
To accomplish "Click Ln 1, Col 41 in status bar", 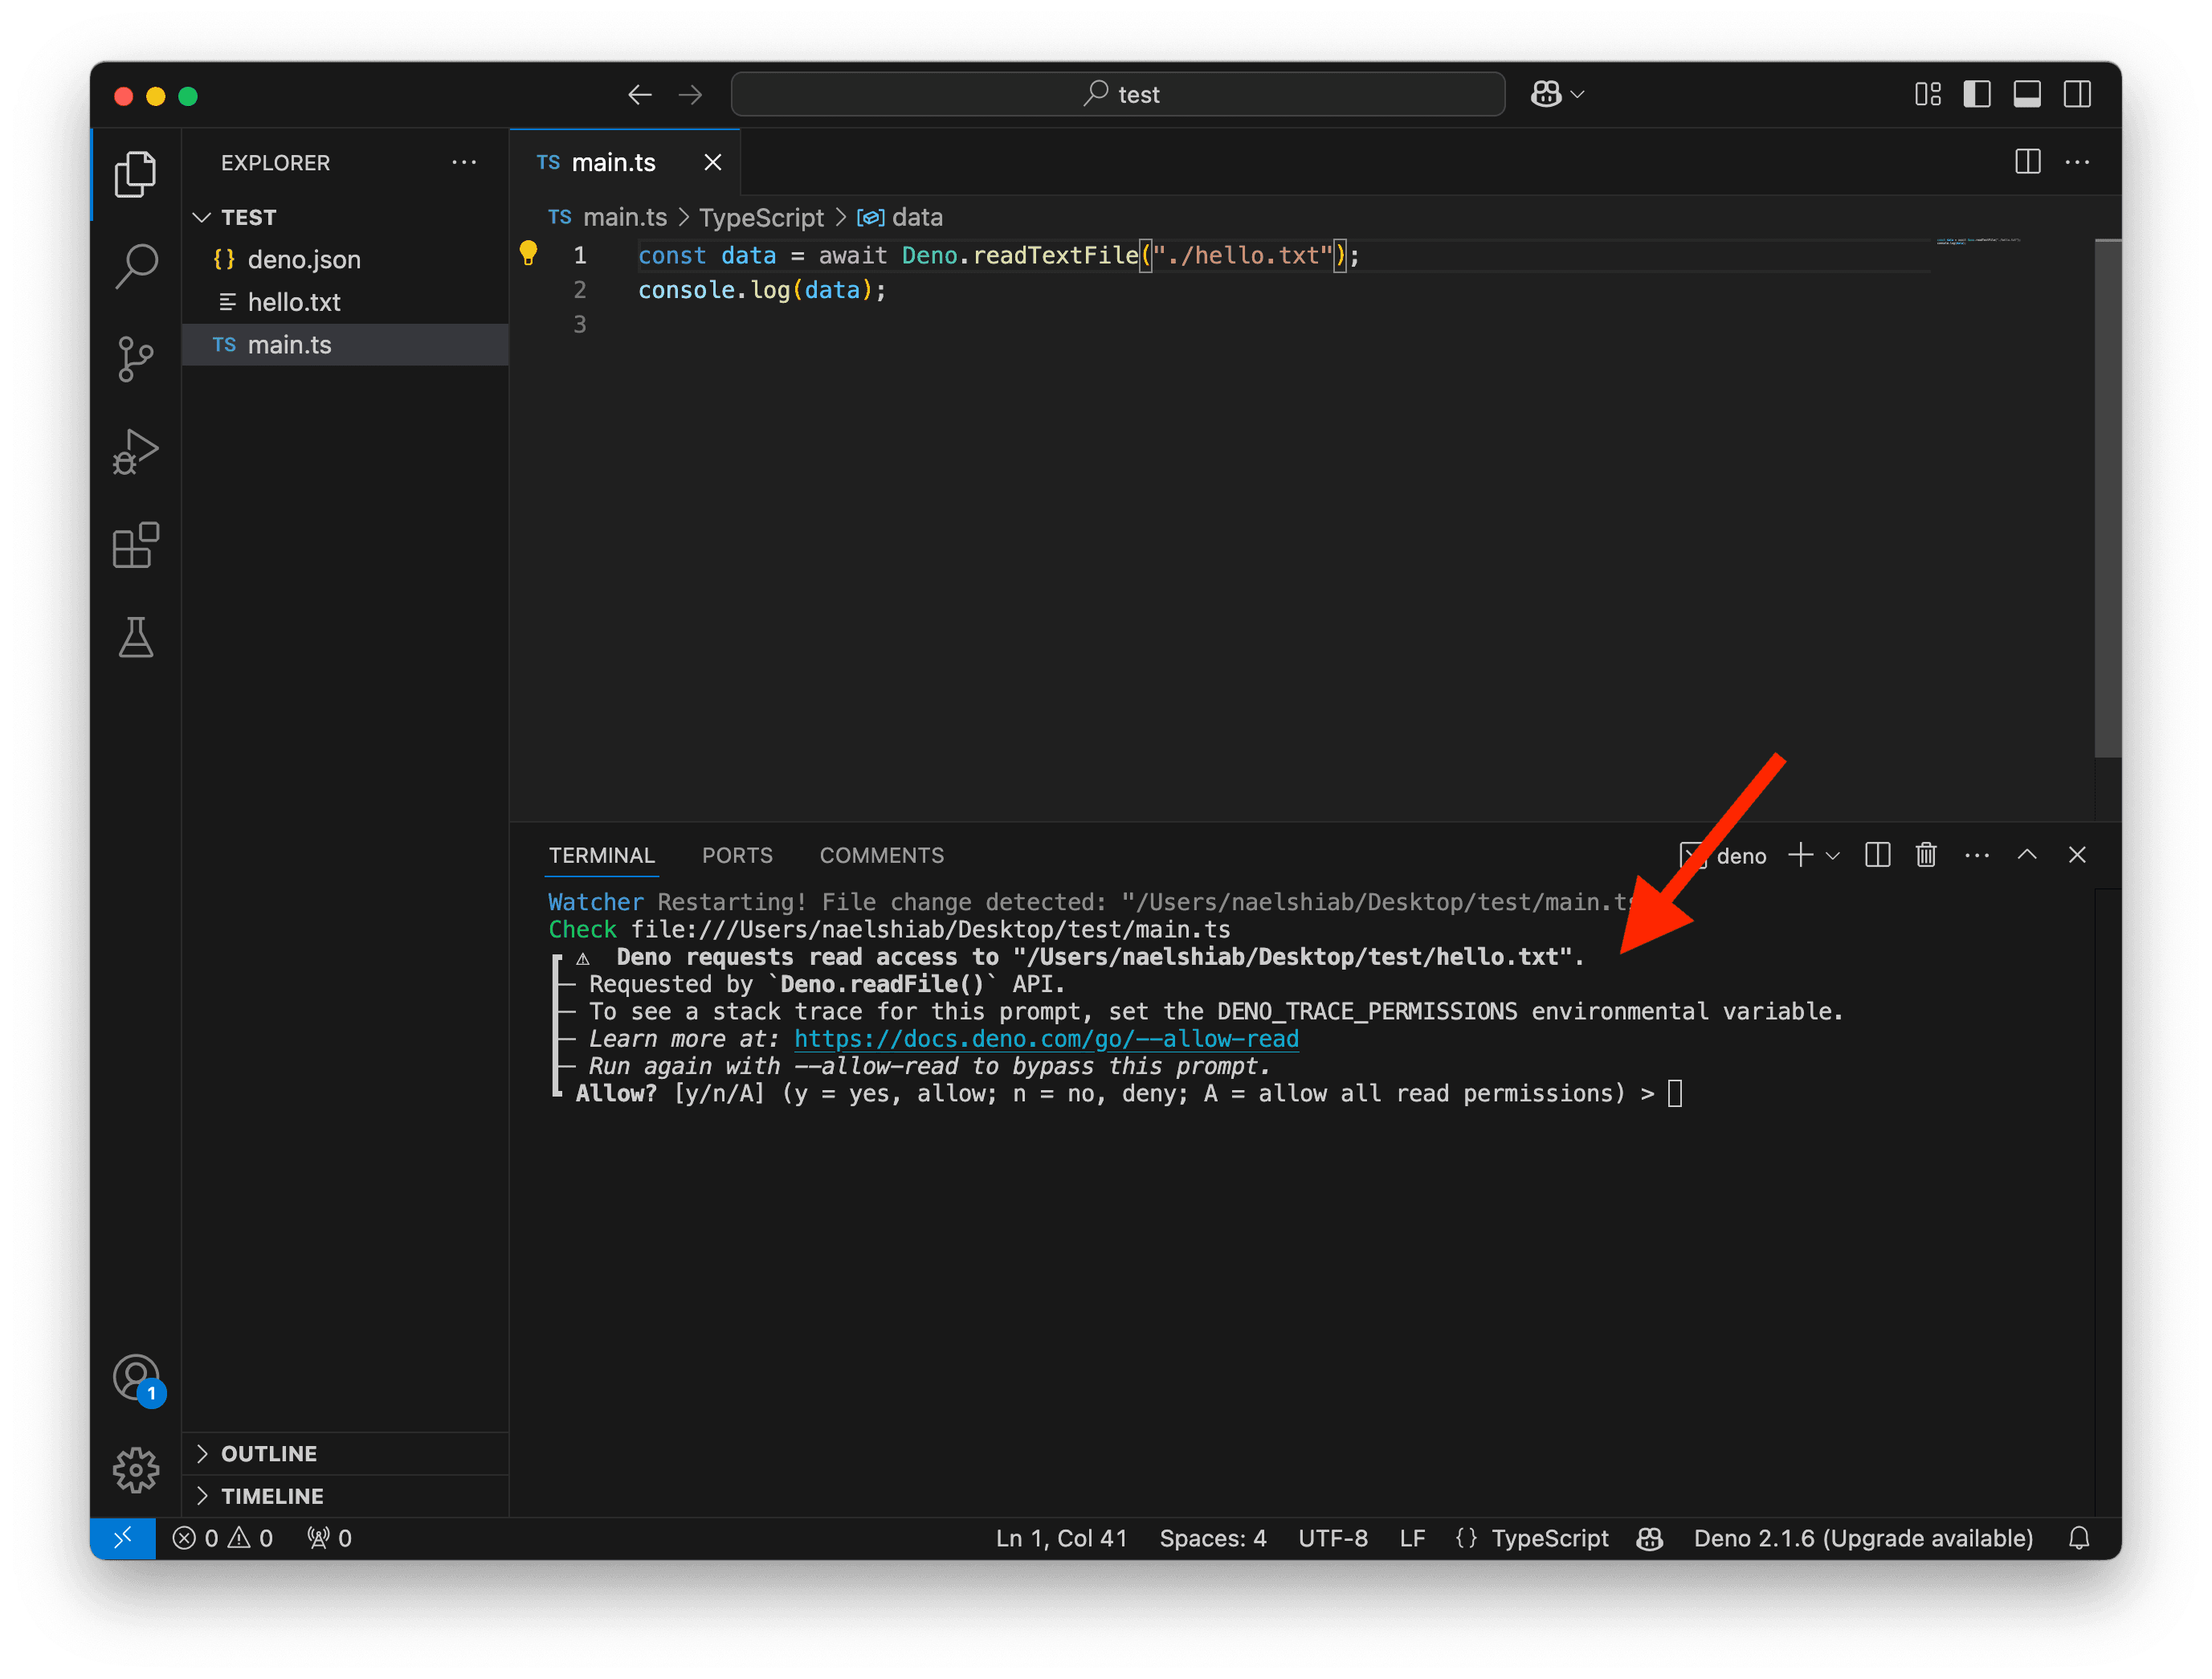I will click(x=1061, y=1538).
